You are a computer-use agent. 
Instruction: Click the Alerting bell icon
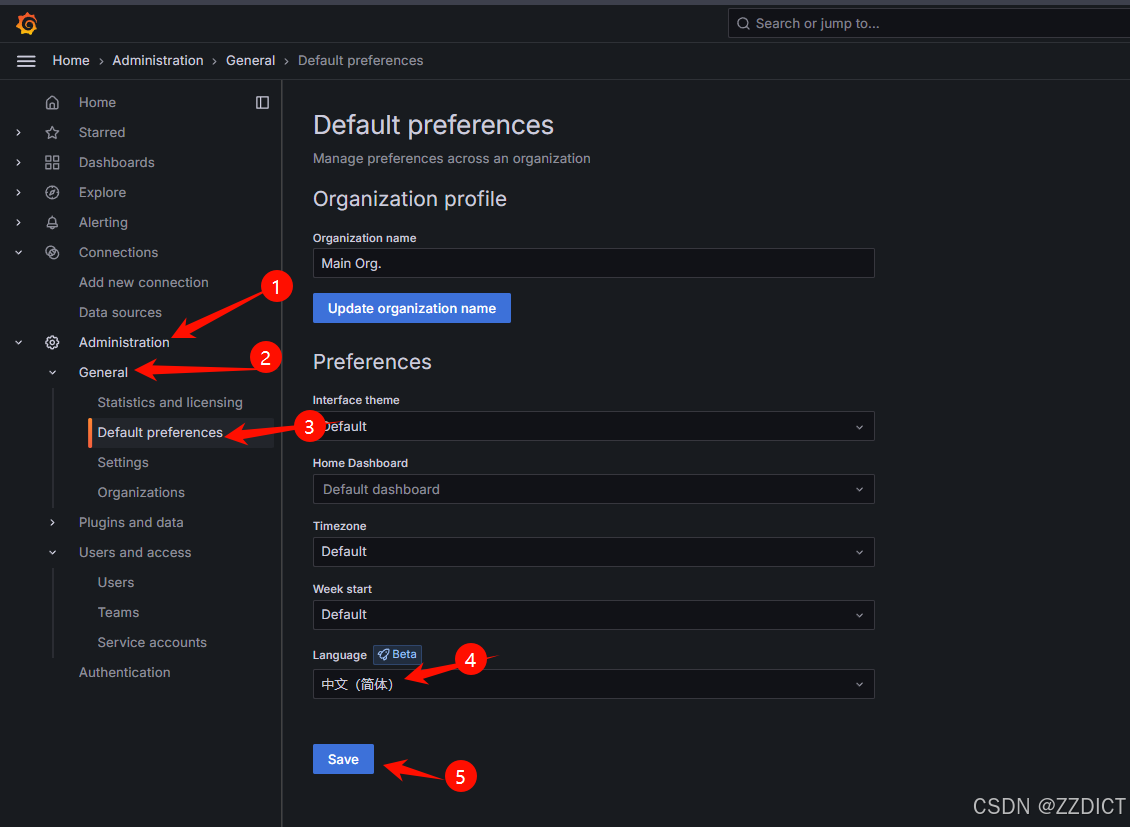coord(52,223)
